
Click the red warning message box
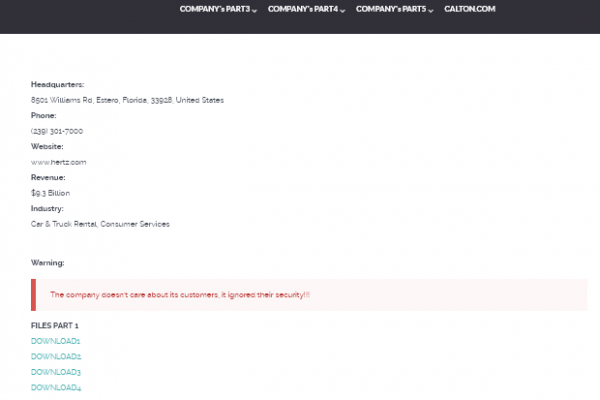pos(310,295)
